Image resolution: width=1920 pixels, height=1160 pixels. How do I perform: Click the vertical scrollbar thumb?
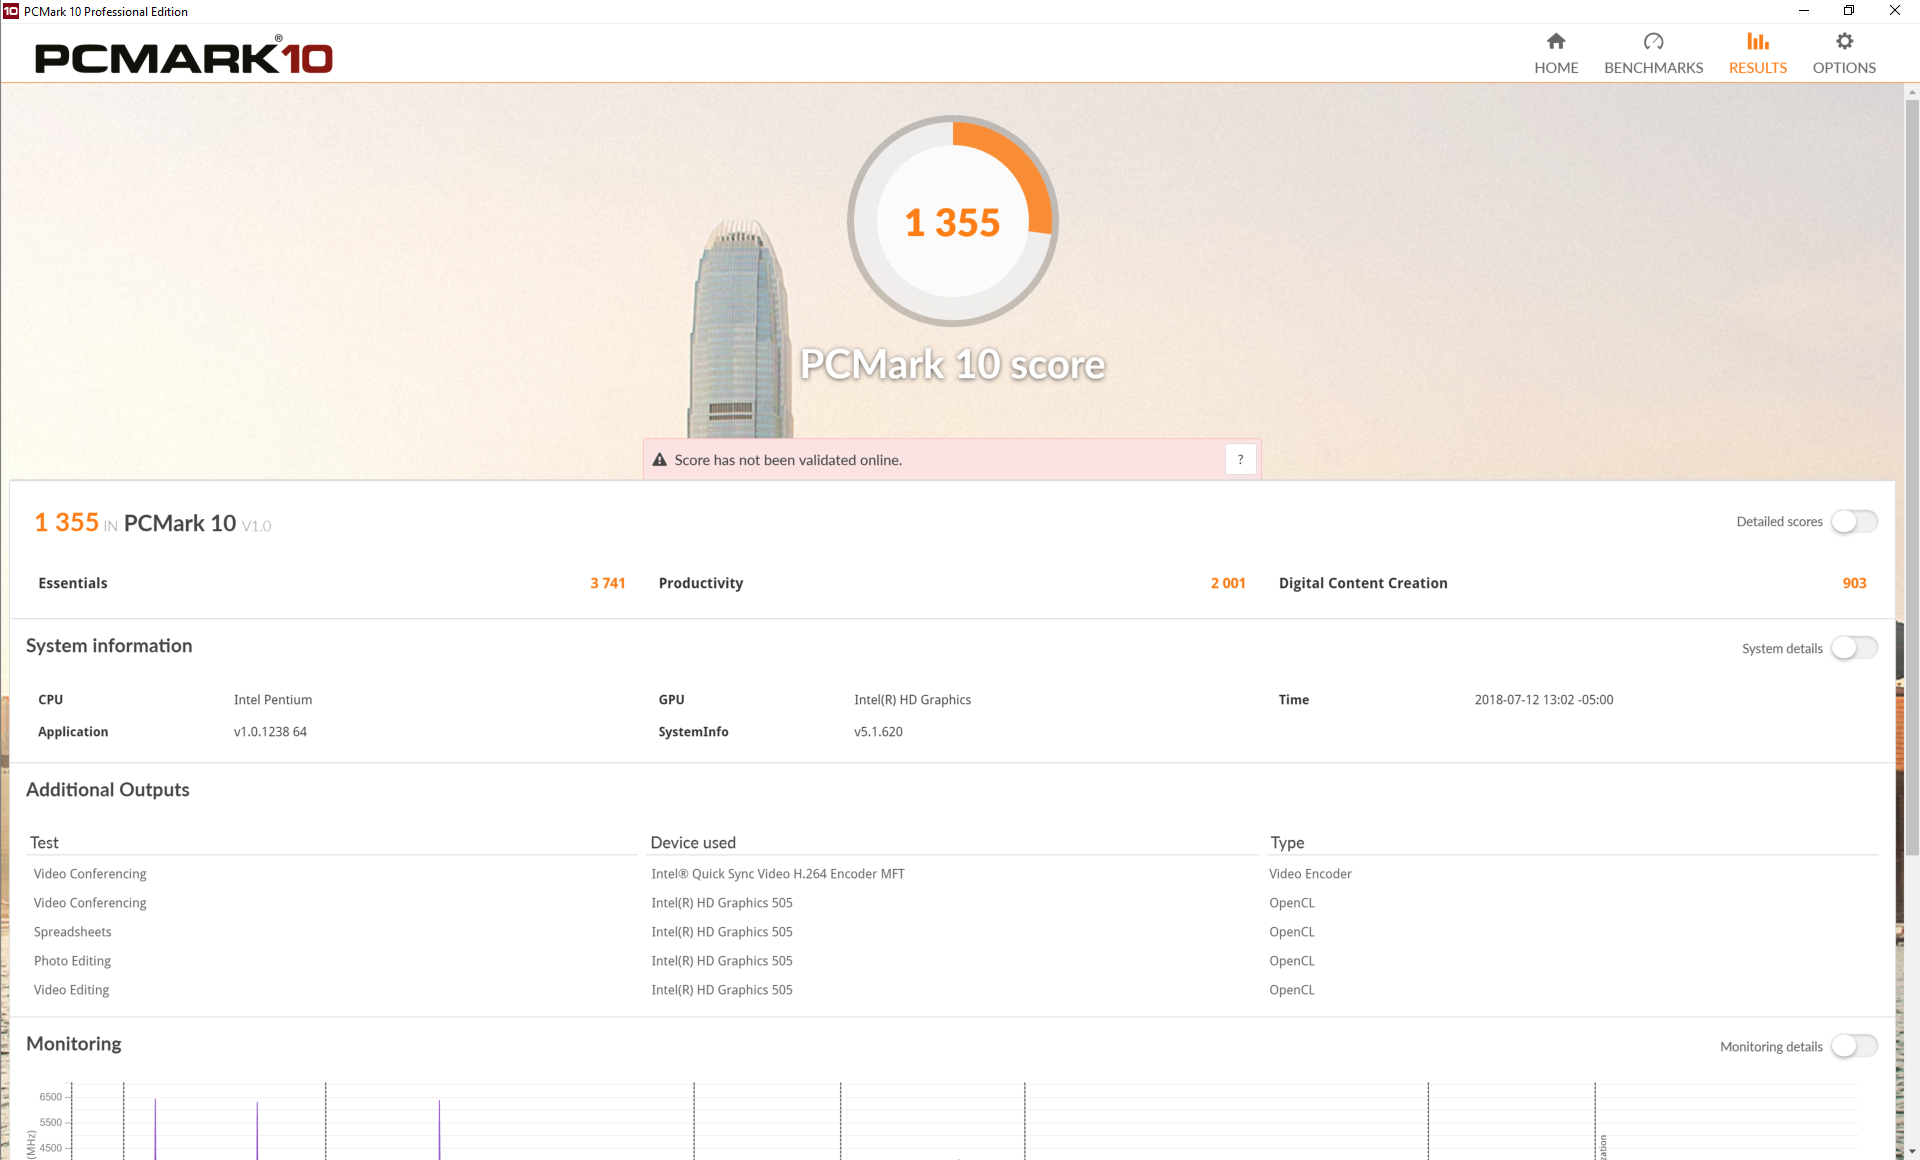pos(1911,477)
